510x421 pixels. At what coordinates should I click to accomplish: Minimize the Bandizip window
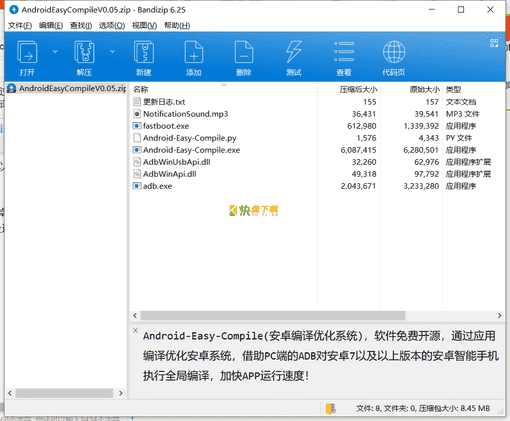(432, 10)
